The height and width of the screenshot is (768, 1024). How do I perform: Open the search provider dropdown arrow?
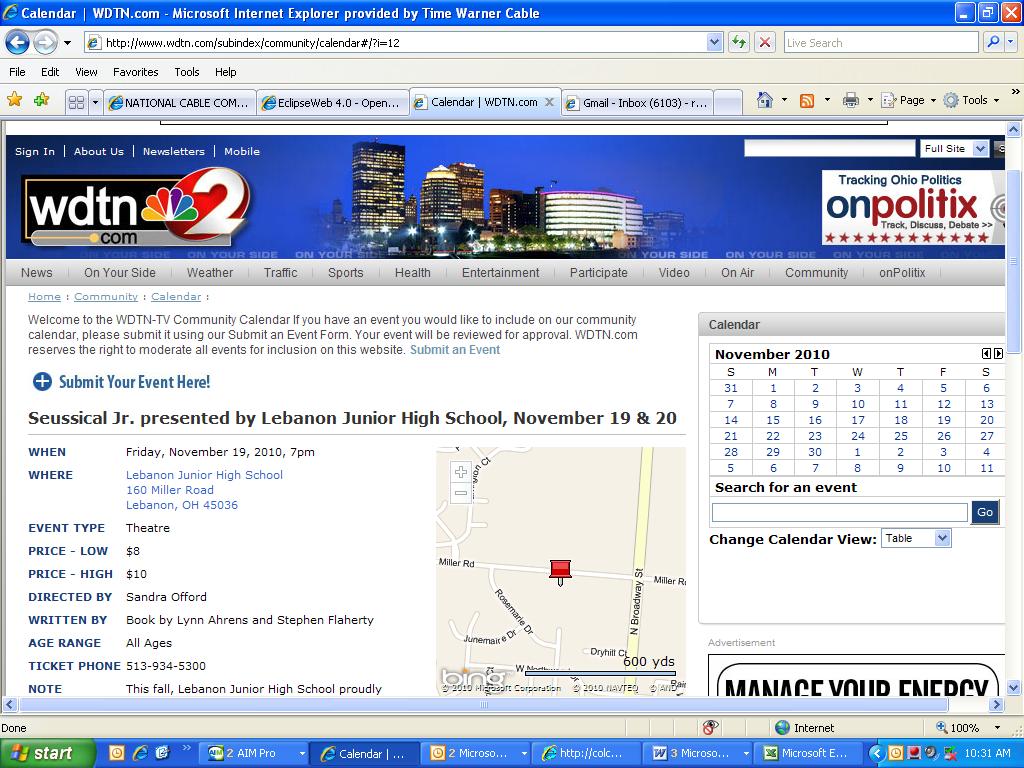1011,42
